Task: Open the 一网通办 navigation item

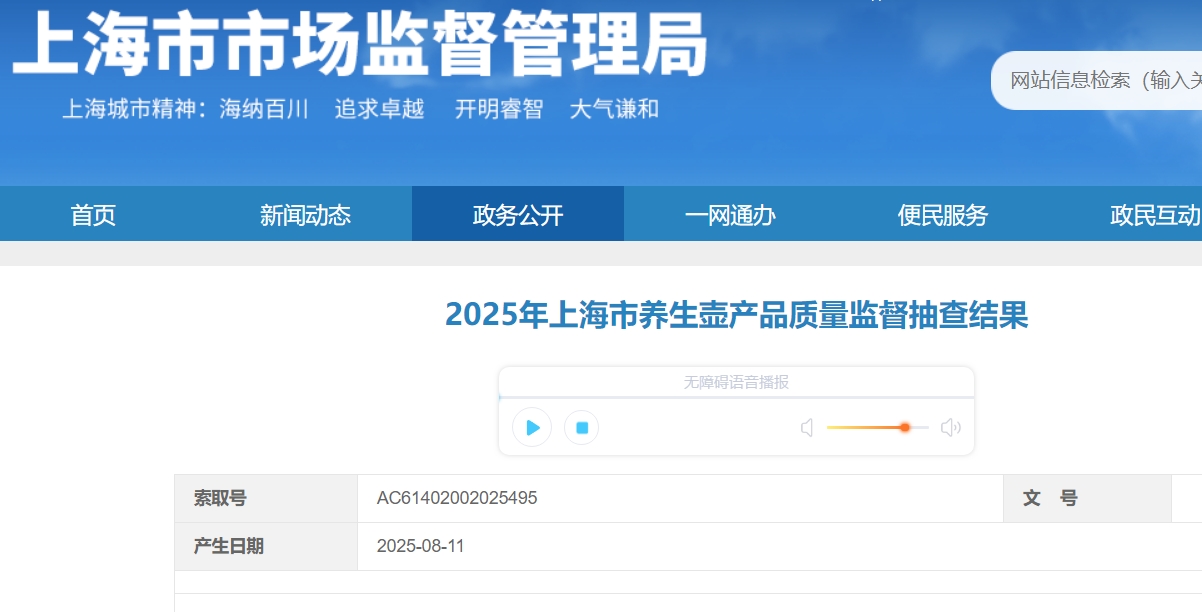Action: click(x=730, y=215)
